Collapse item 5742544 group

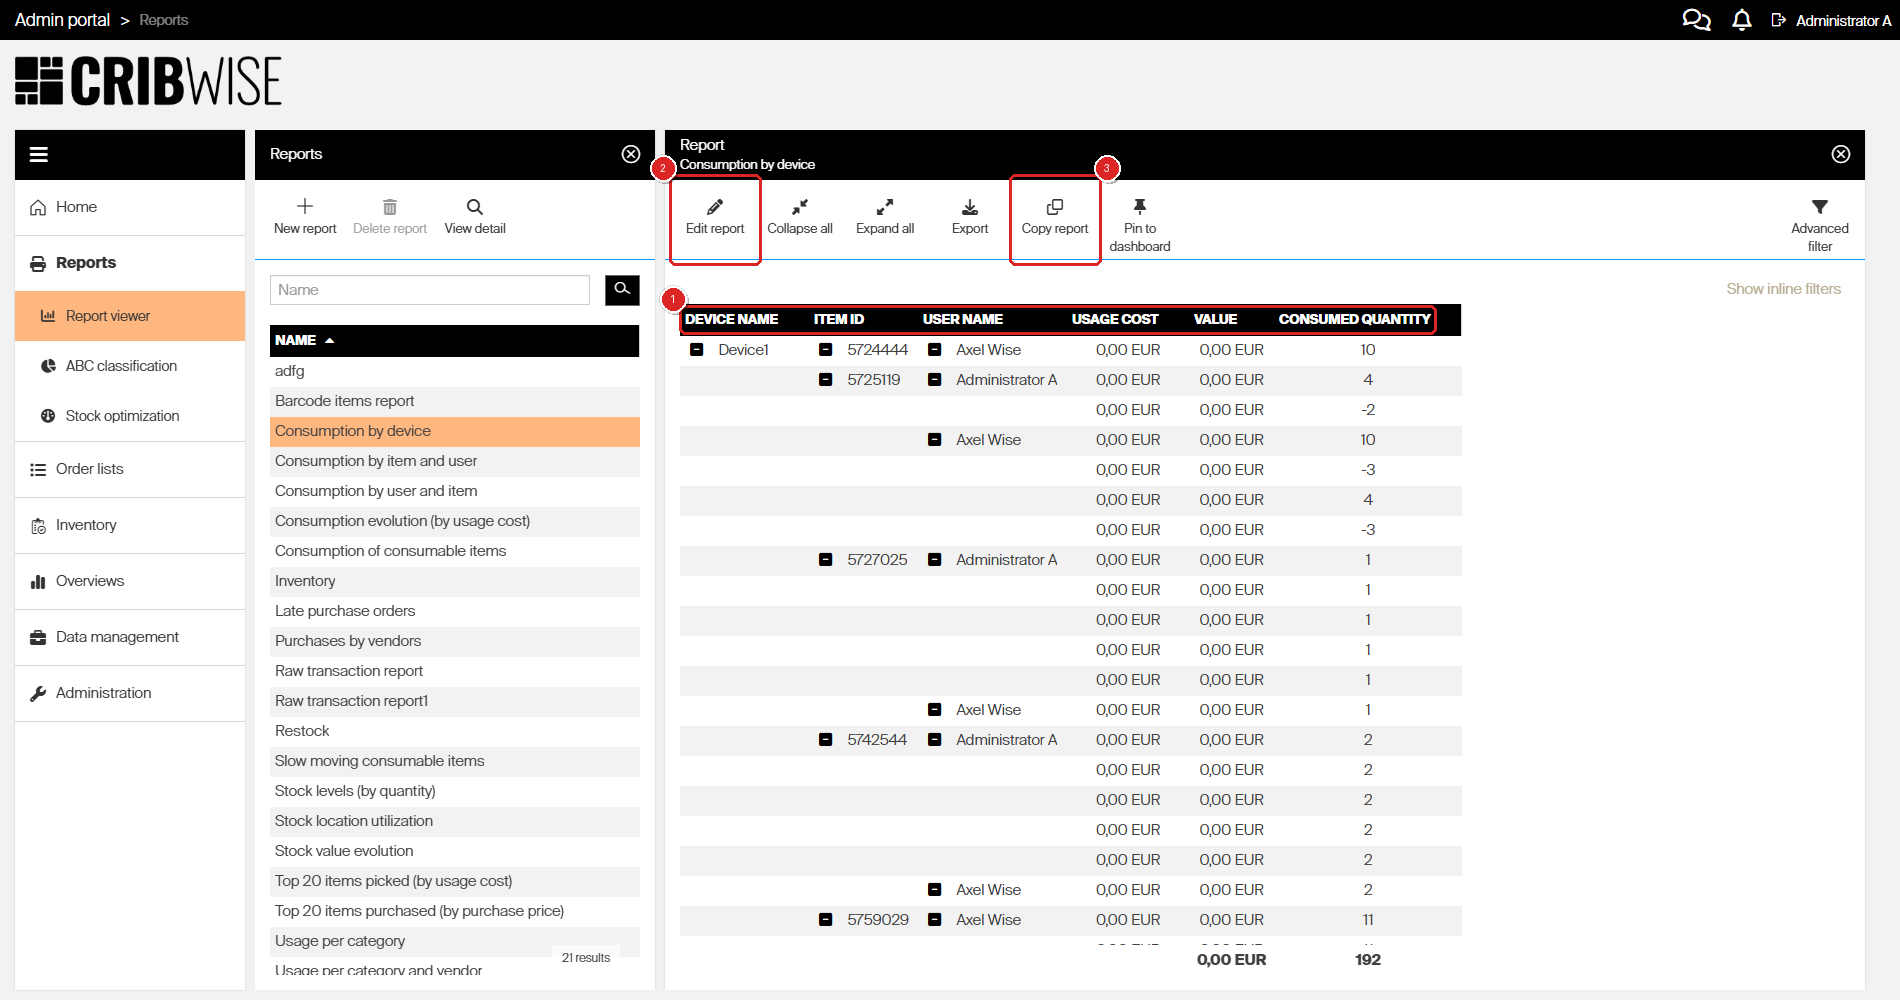(x=826, y=740)
